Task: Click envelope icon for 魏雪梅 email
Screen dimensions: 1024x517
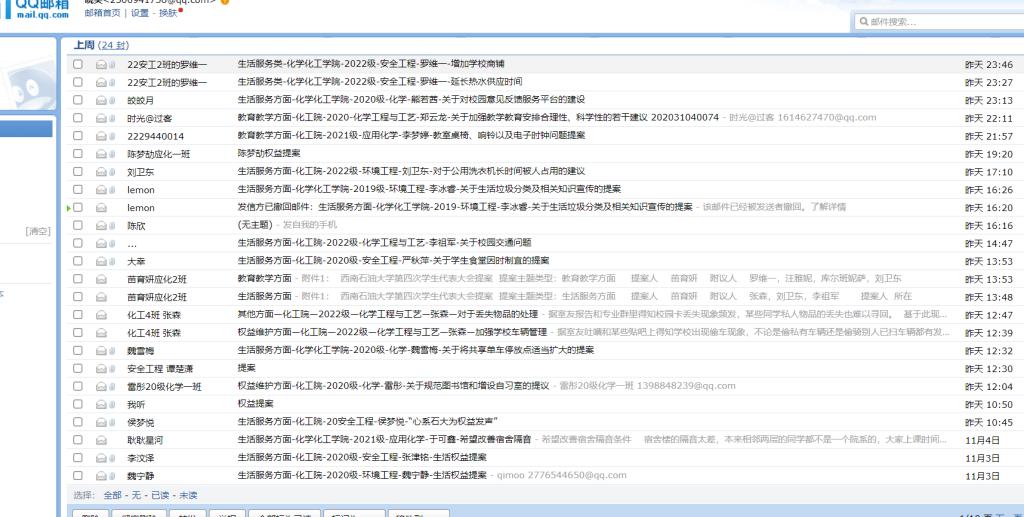Action: click(x=101, y=351)
